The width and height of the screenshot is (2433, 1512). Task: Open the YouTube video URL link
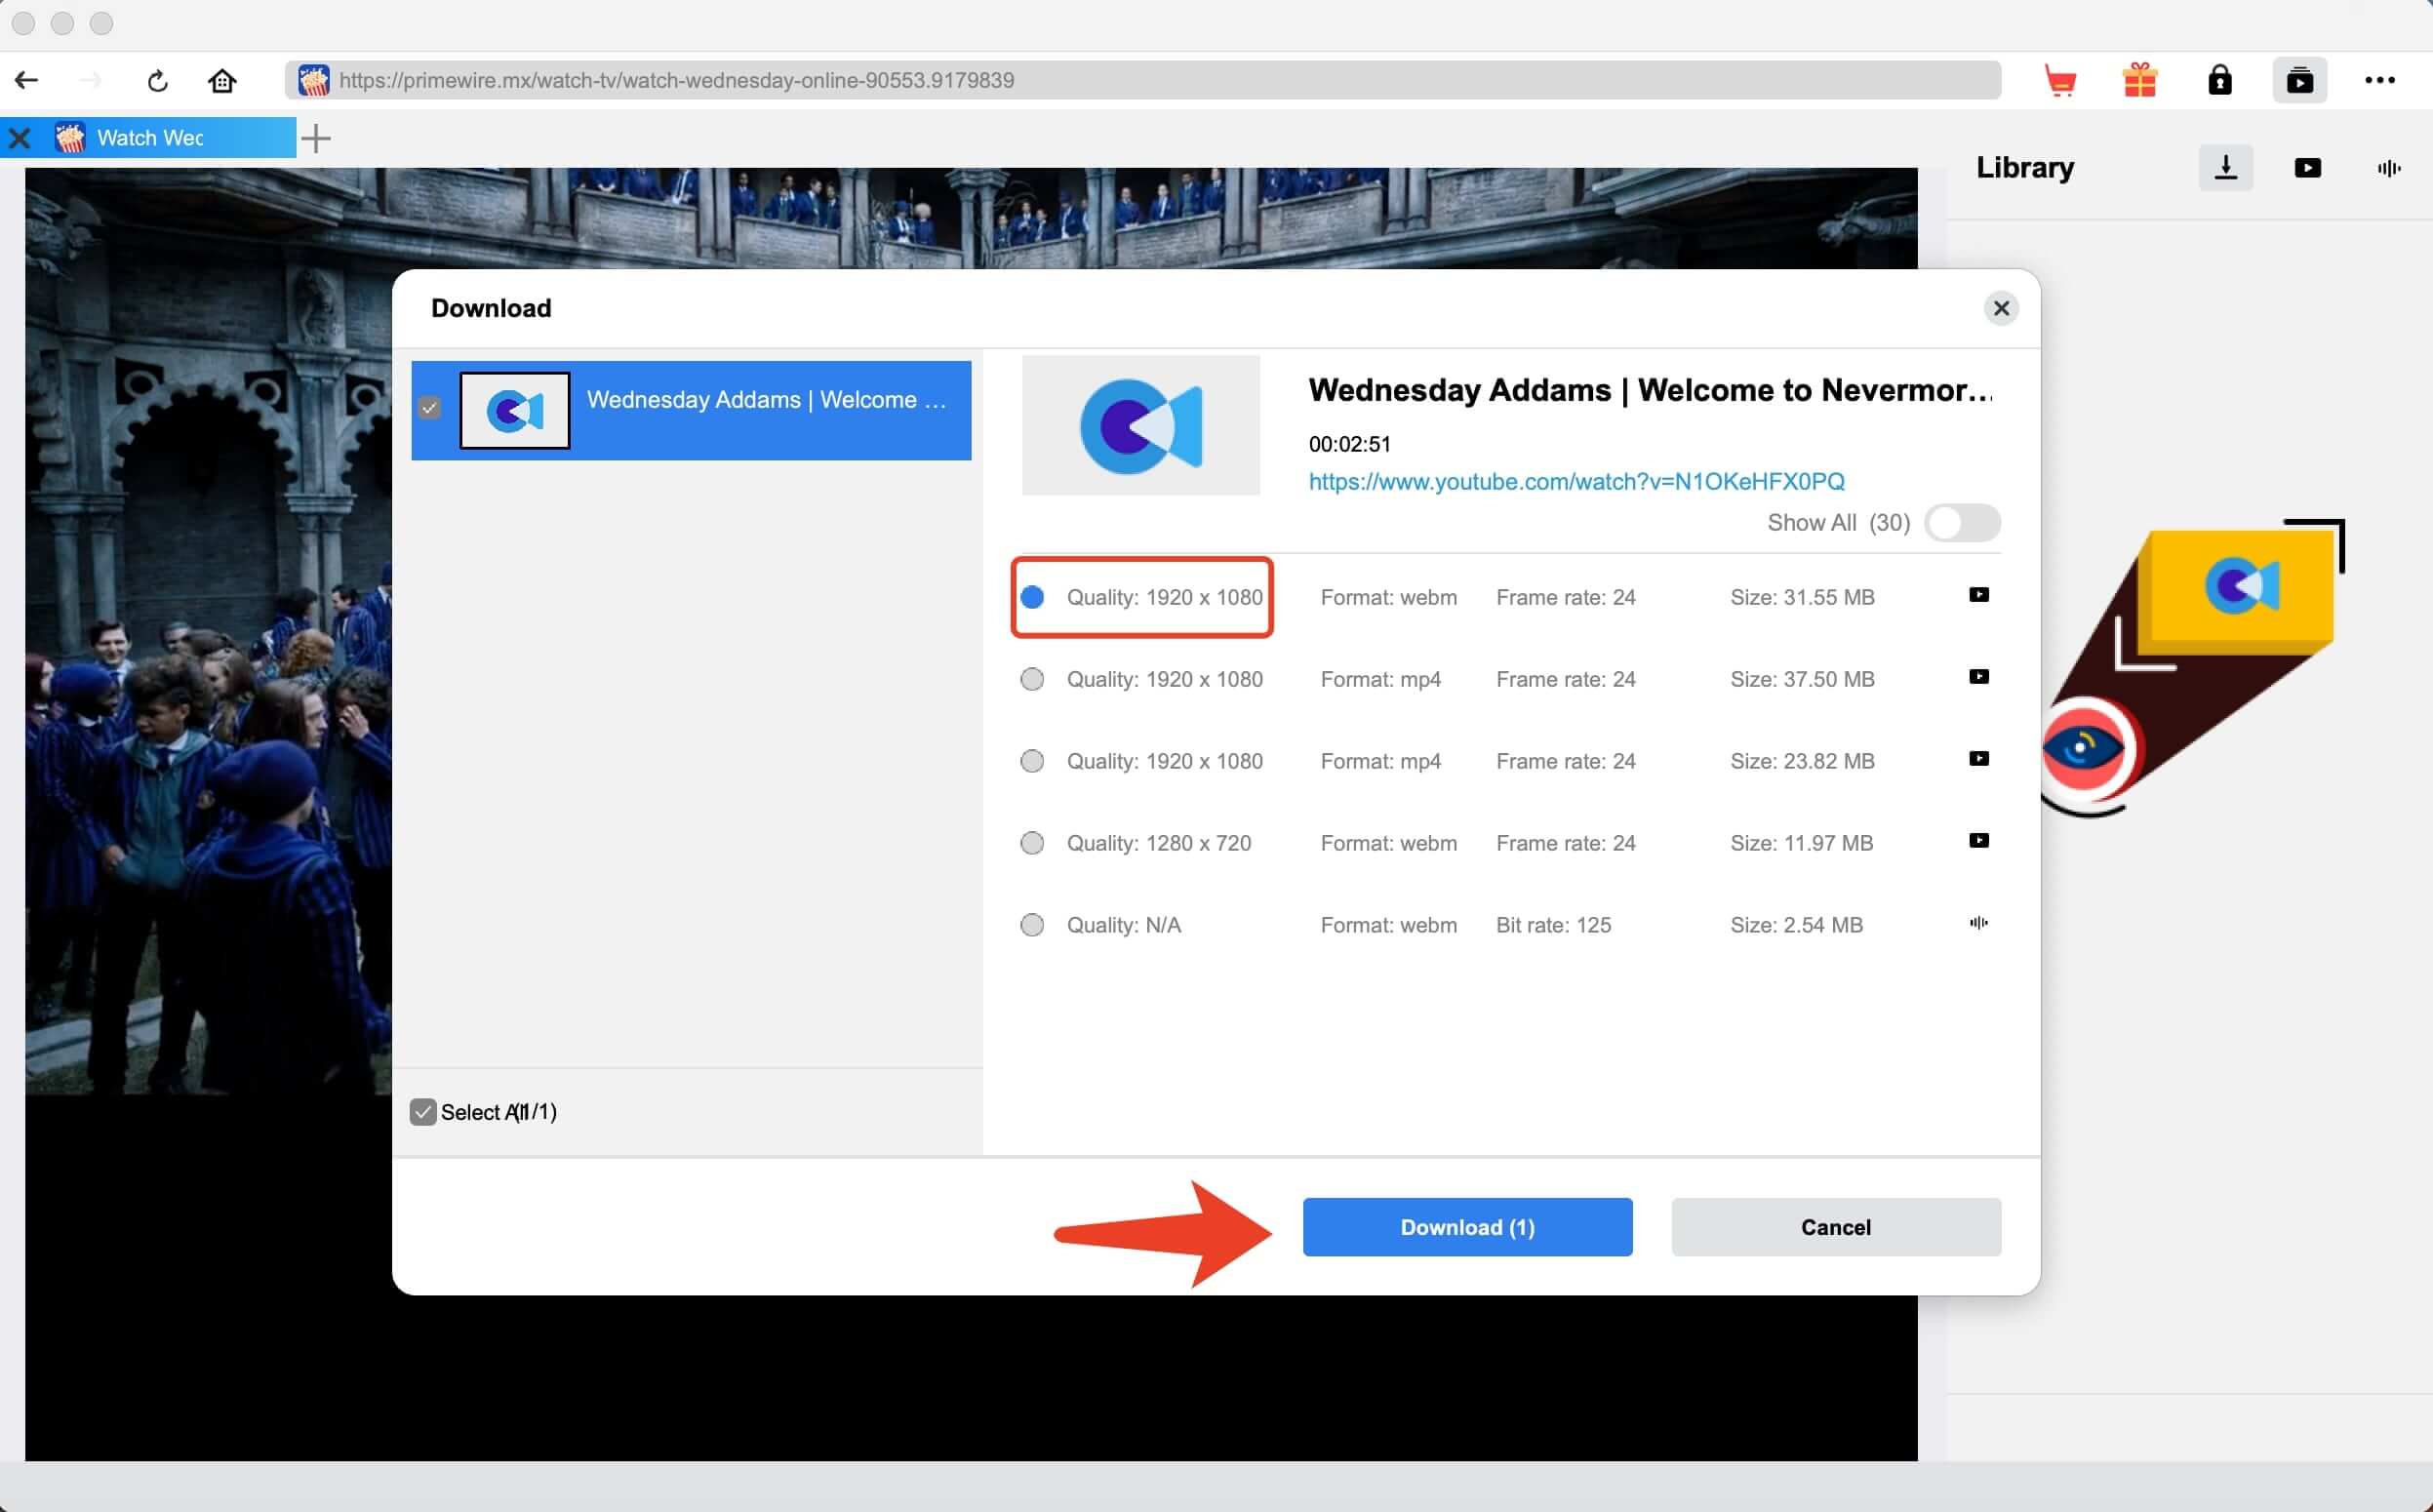1576,482
